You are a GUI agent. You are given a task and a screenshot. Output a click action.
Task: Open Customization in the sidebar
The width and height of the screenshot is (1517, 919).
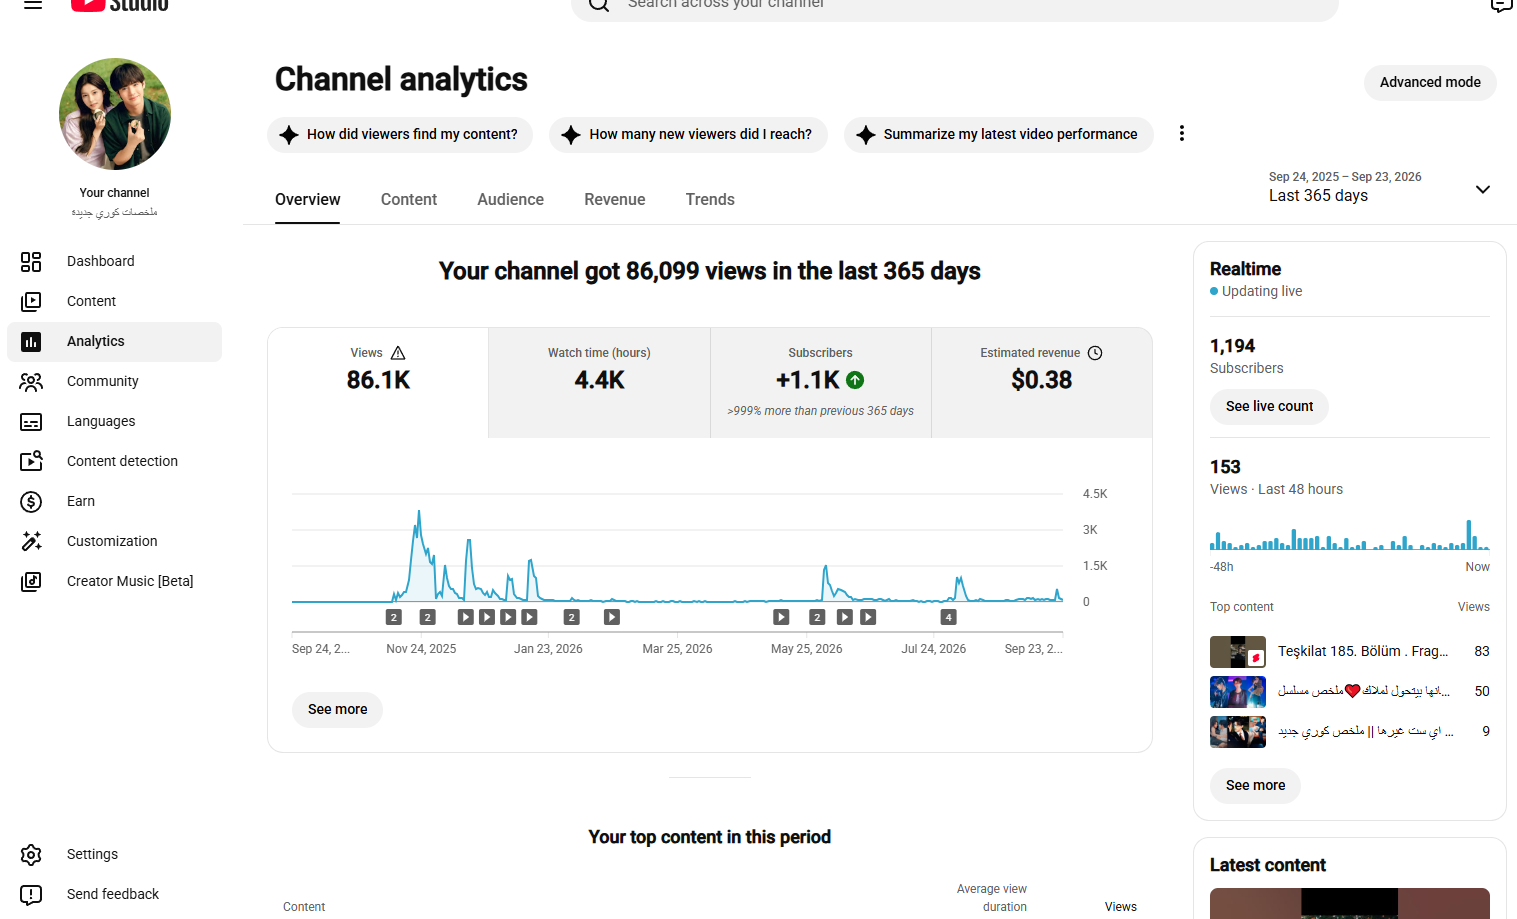[x=114, y=541]
